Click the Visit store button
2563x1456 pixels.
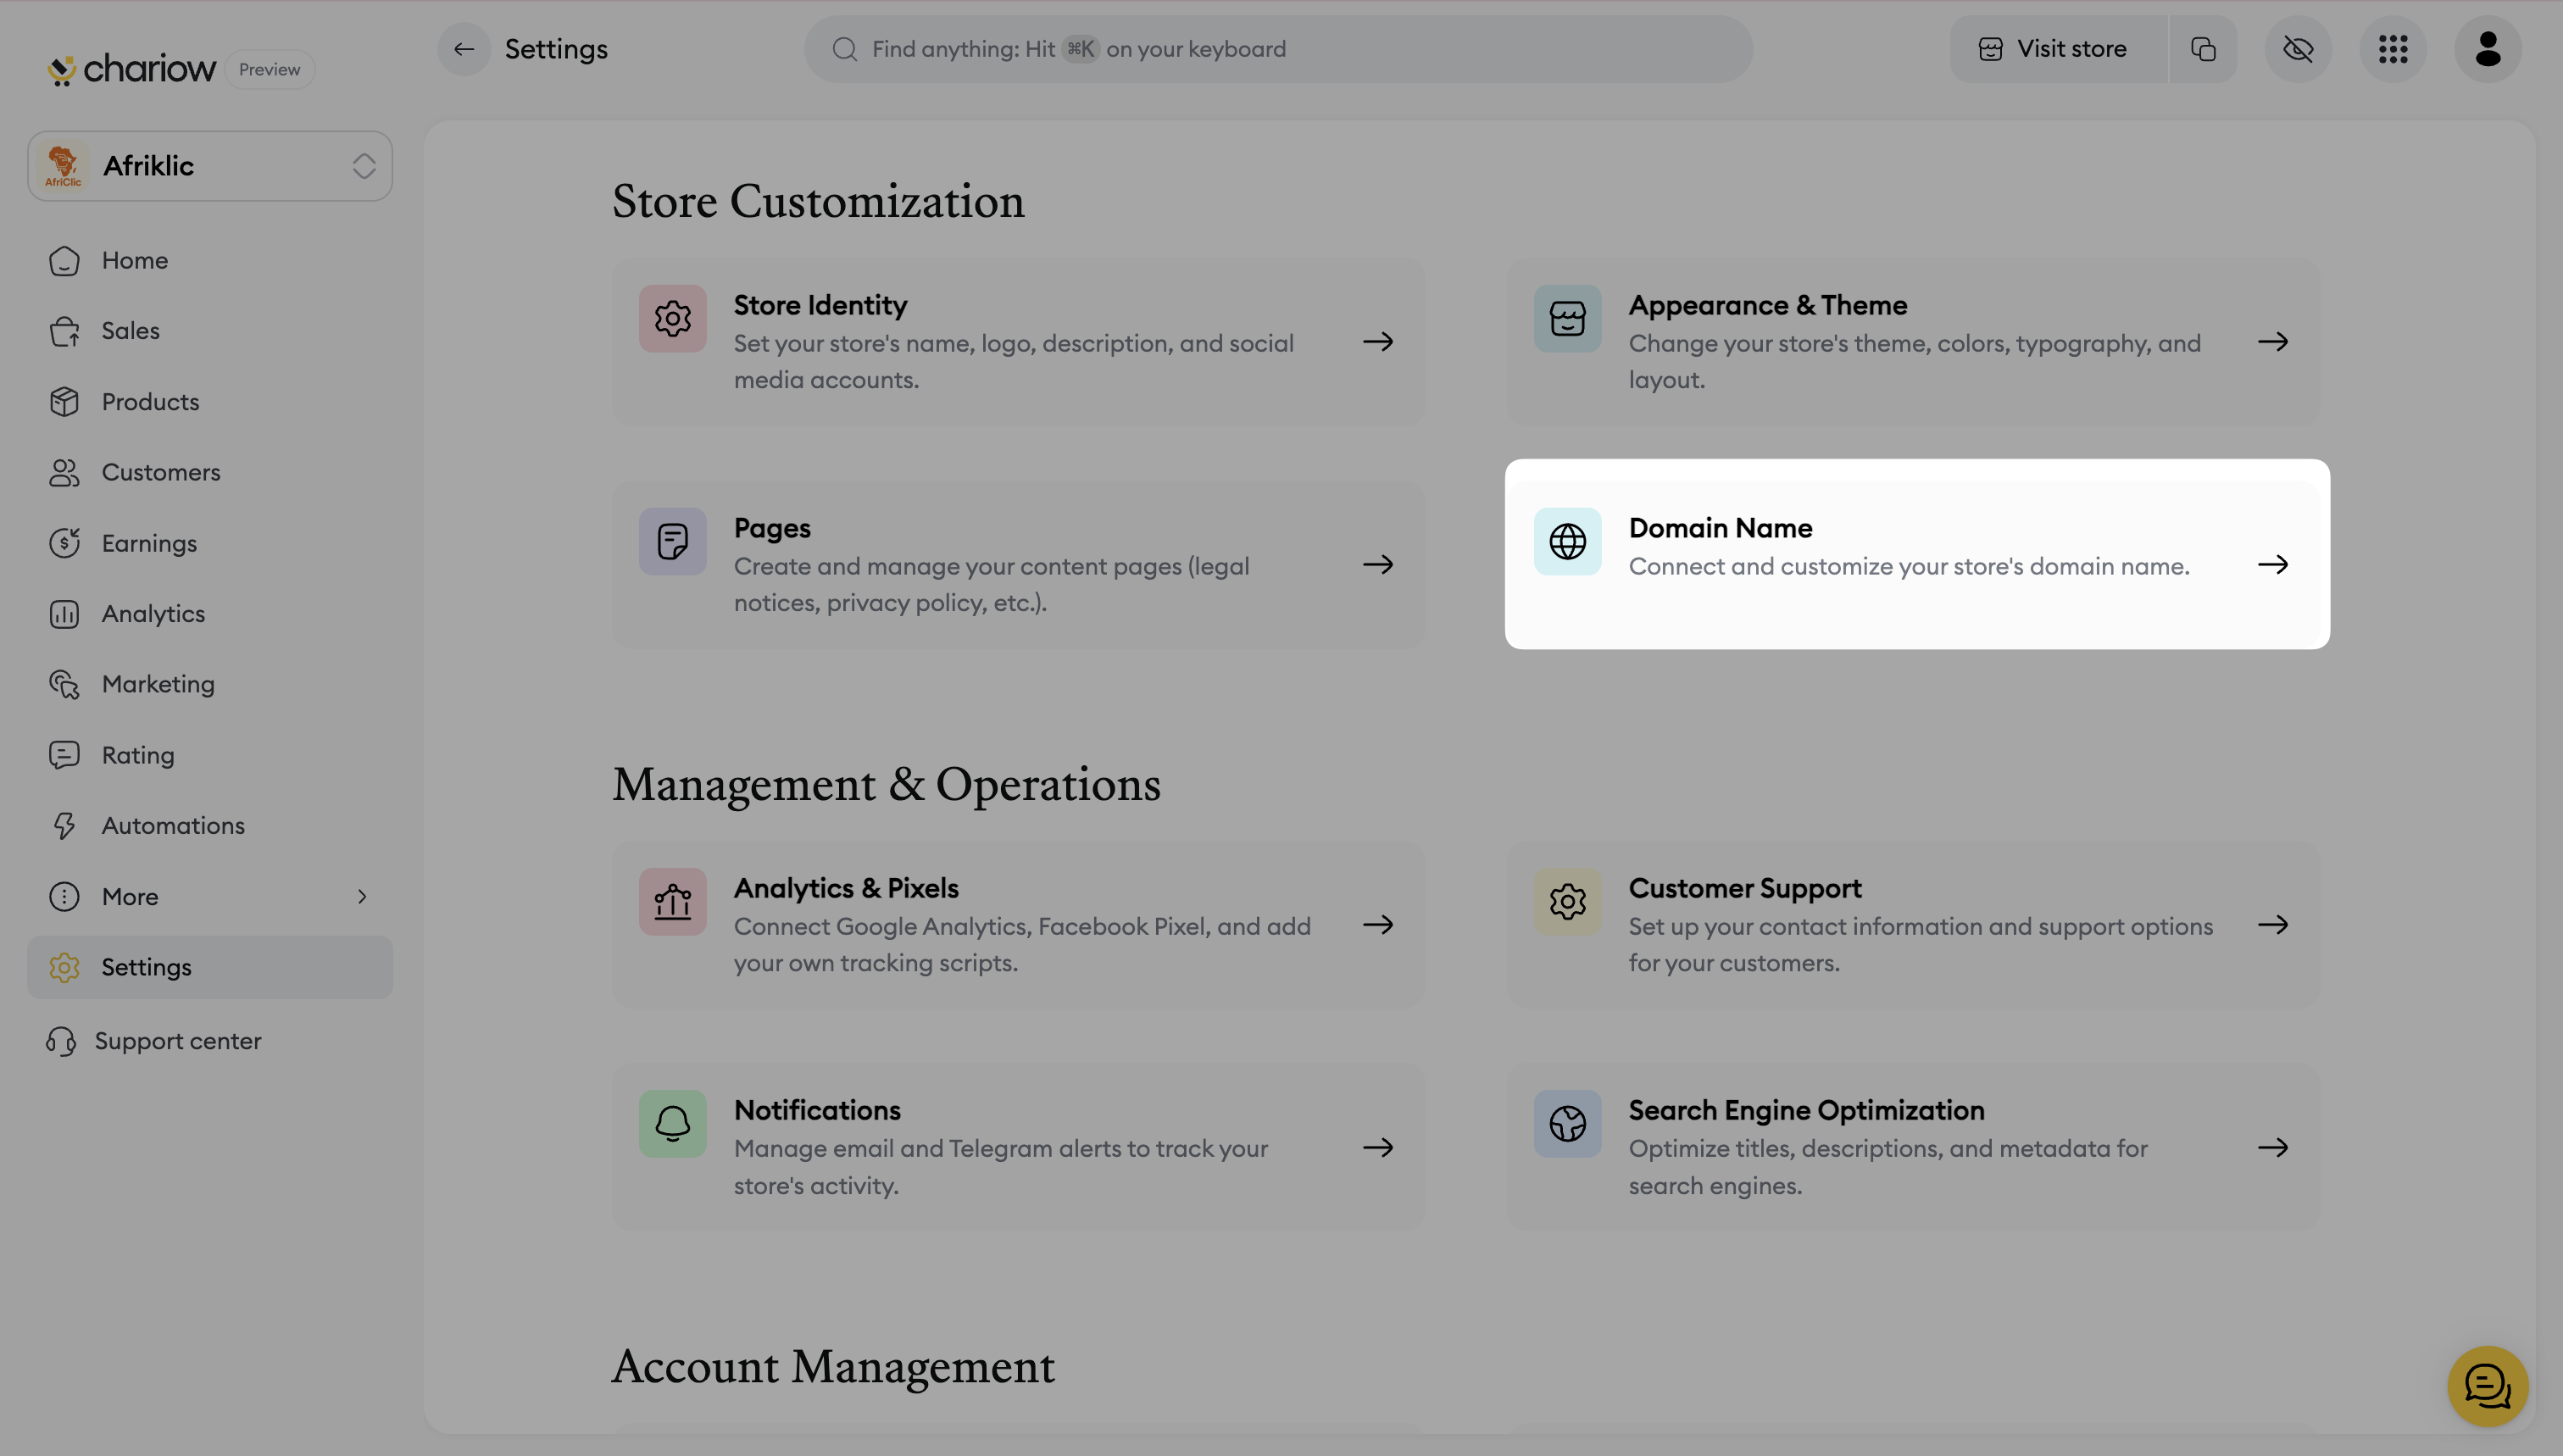(x=2057, y=49)
